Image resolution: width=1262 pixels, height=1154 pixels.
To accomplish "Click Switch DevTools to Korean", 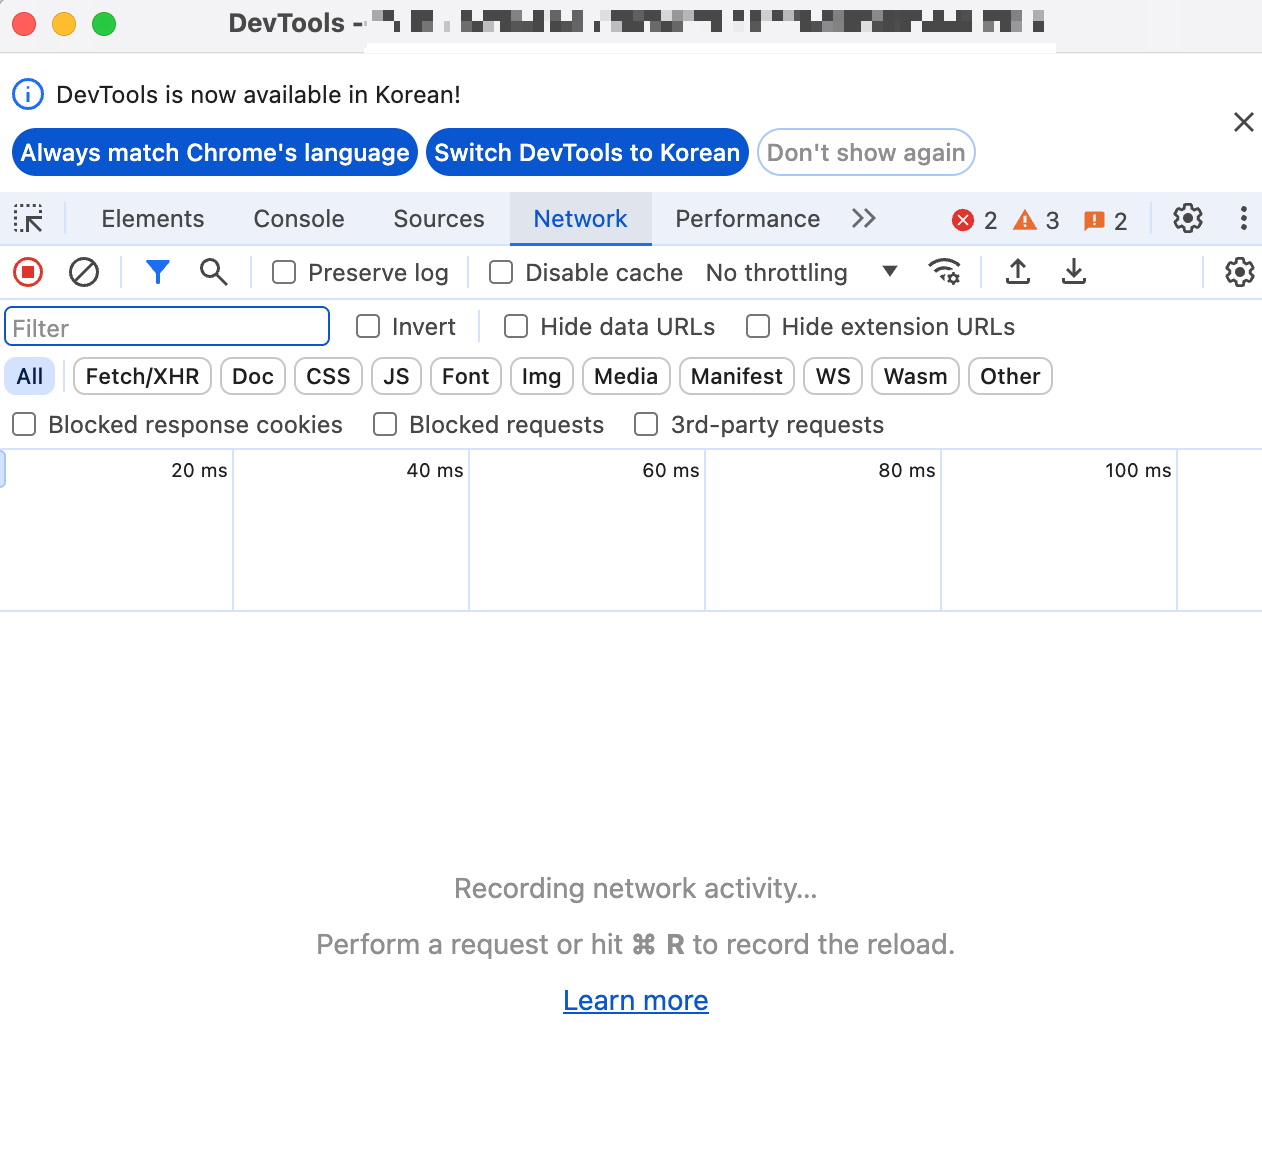I will coord(587,152).
